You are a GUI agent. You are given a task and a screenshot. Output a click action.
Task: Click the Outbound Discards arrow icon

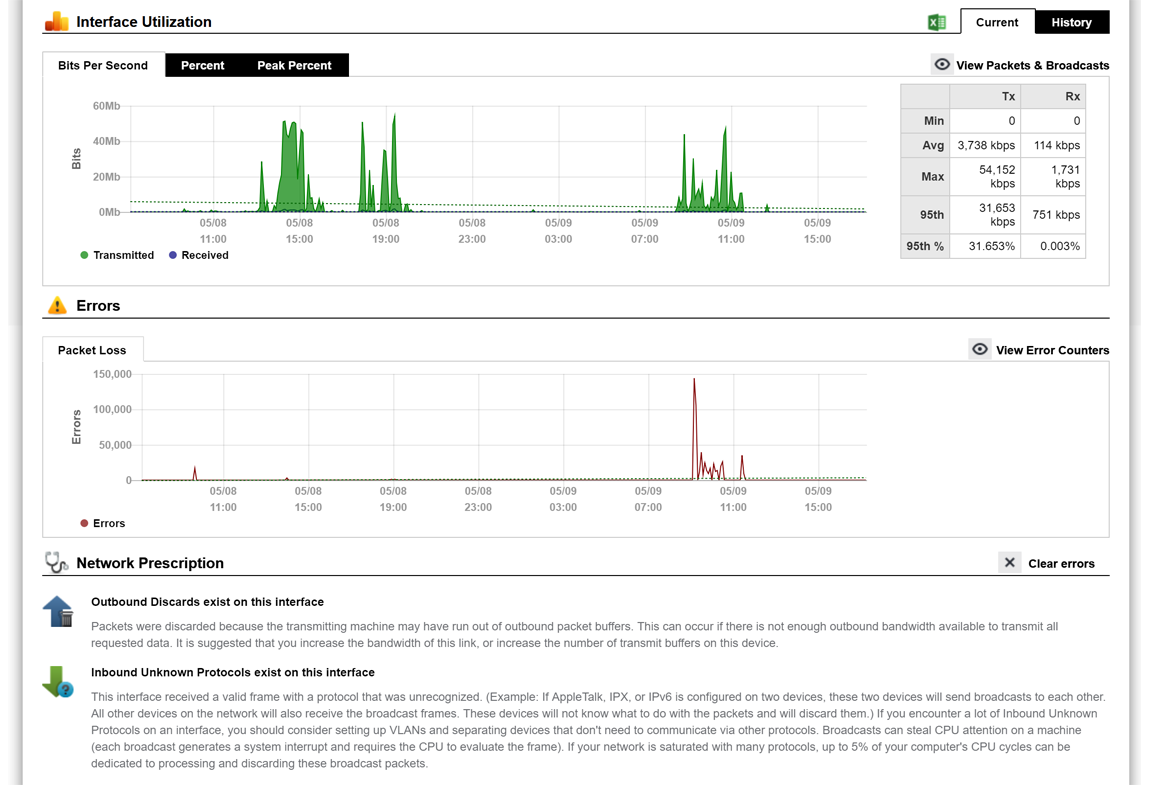(x=58, y=612)
